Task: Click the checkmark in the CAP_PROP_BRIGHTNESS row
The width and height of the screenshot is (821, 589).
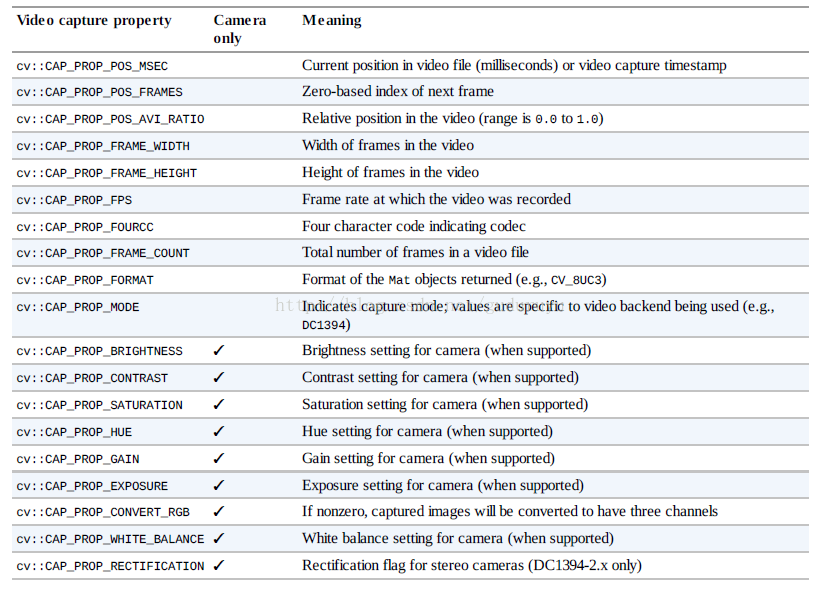Action: 219,351
